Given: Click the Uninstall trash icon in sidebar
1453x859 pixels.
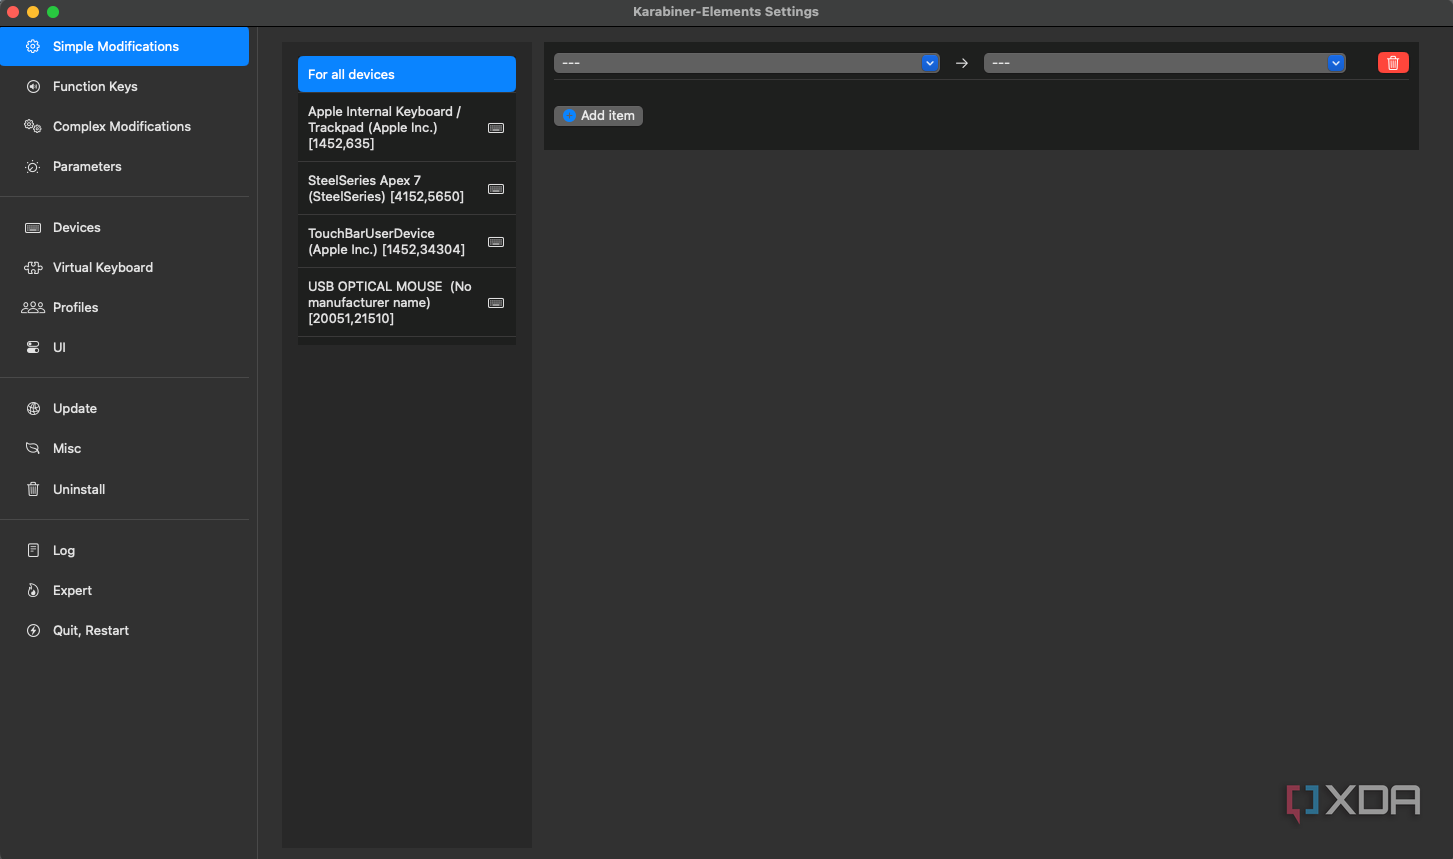Looking at the screenshot, I should (x=33, y=489).
